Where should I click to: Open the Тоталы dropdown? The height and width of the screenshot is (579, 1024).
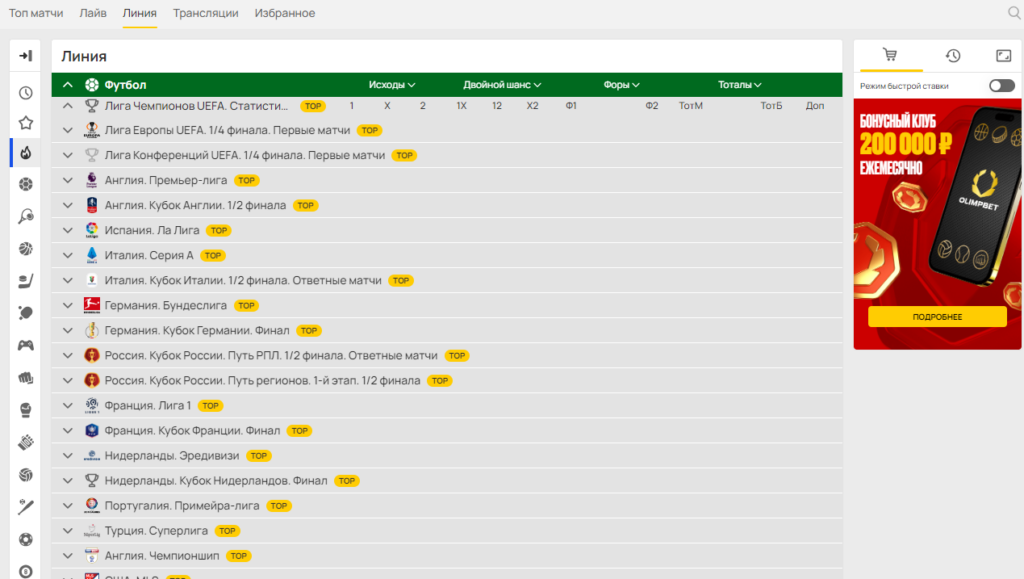pos(739,85)
